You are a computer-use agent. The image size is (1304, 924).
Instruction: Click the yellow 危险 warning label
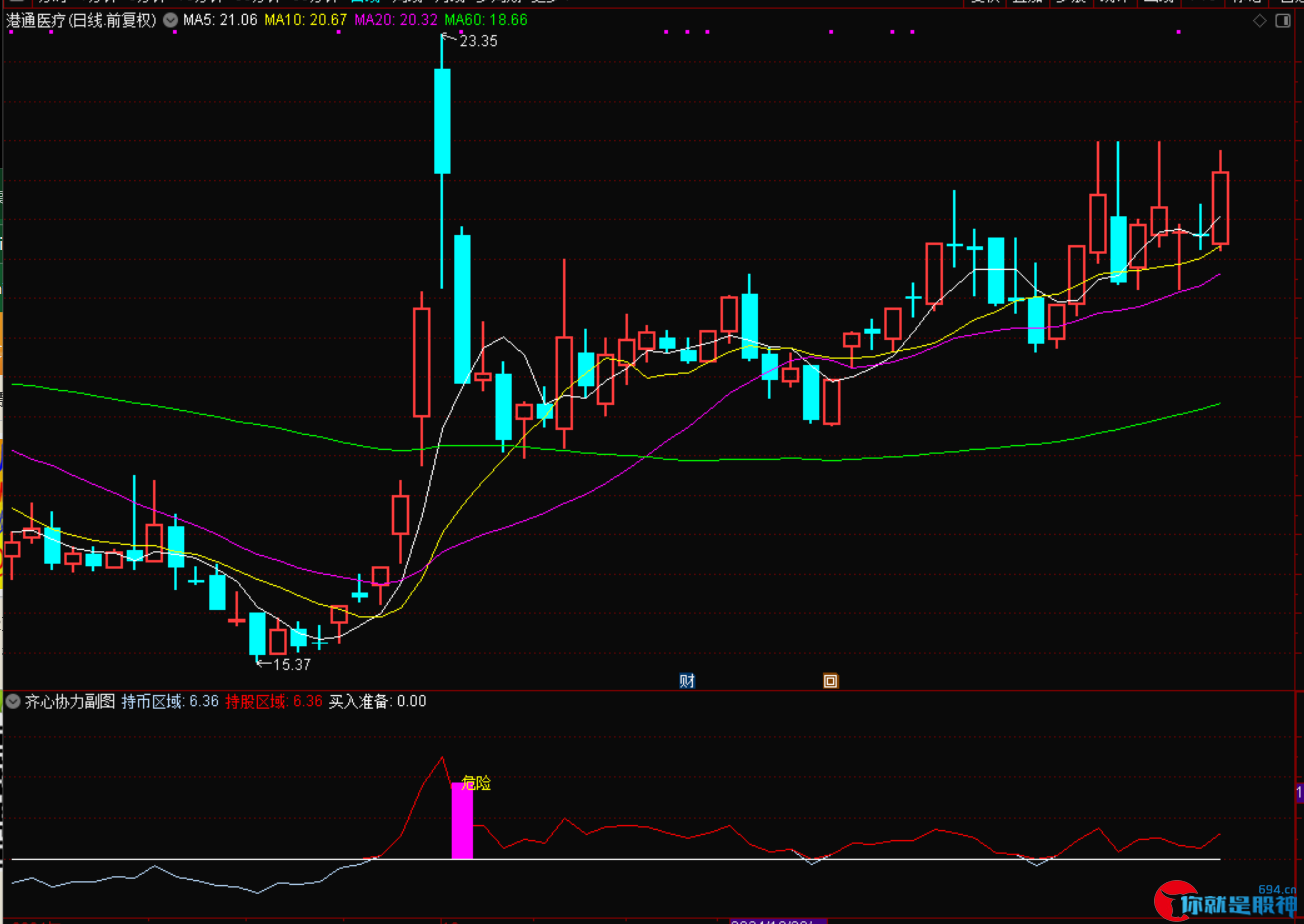point(476,784)
